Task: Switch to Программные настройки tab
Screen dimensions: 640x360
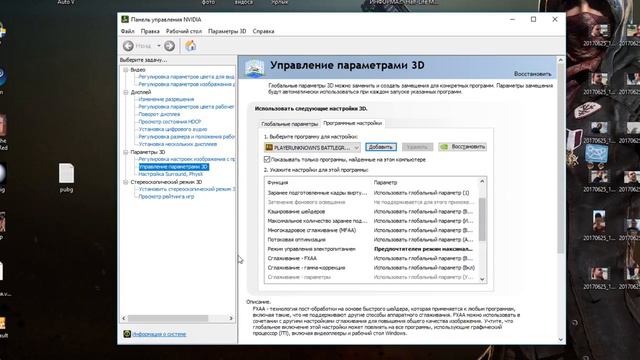Action: 353,123
